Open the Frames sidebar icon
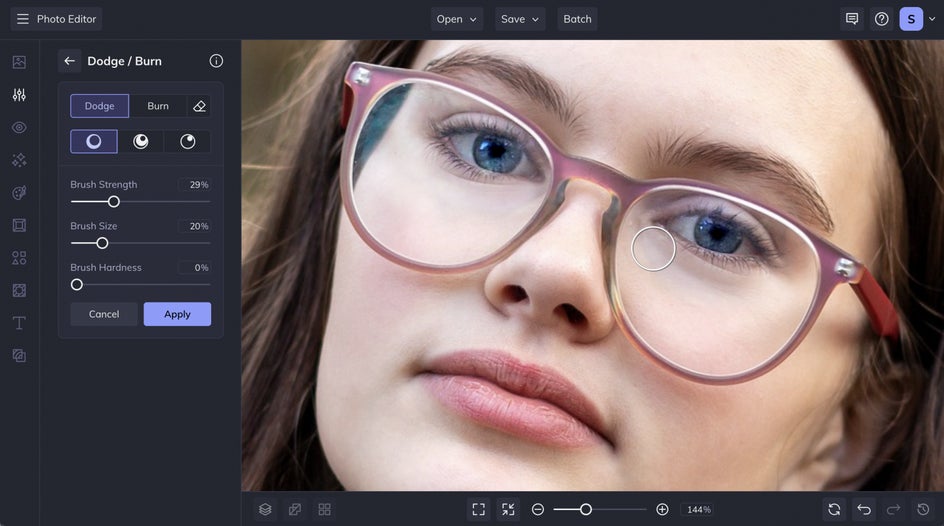This screenshot has width=944, height=526. (x=19, y=225)
